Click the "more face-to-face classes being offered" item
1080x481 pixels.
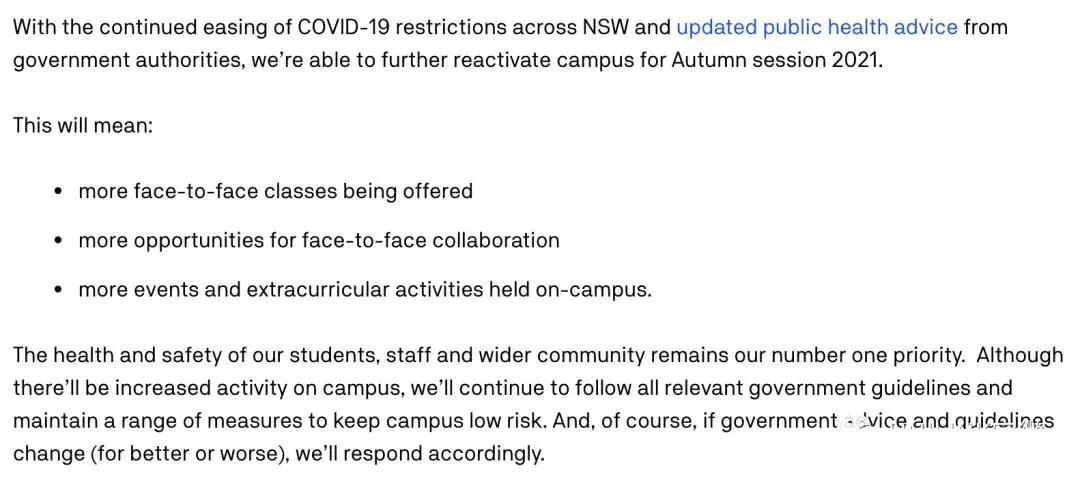click(275, 191)
